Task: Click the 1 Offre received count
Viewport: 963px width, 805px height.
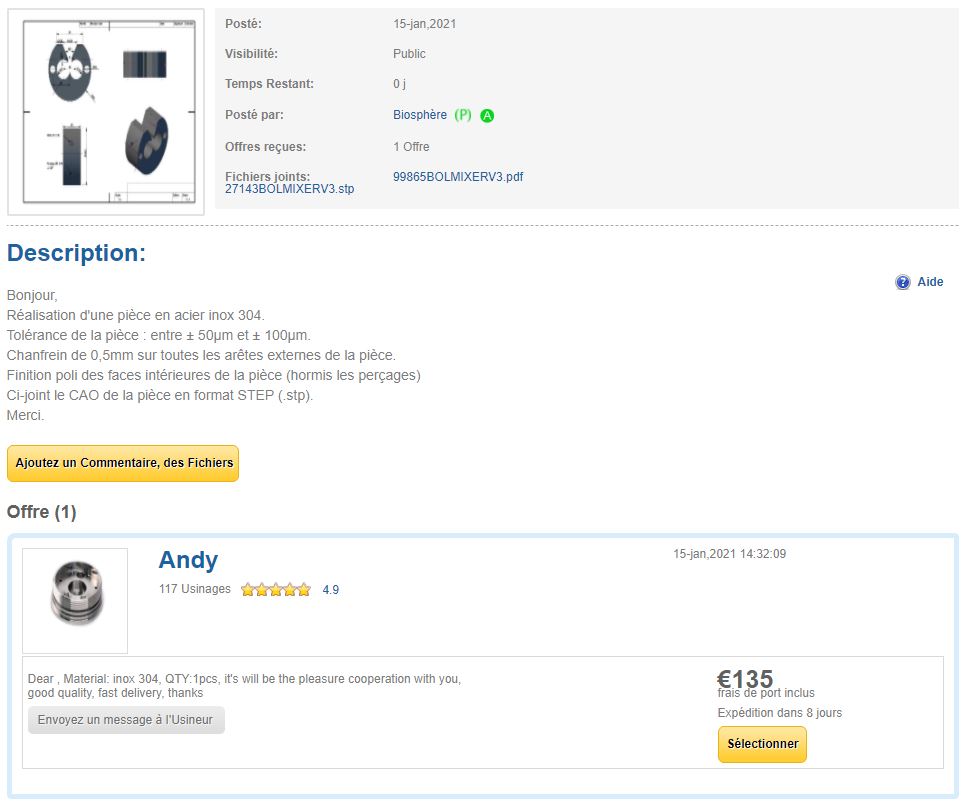Action: tap(411, 147)
